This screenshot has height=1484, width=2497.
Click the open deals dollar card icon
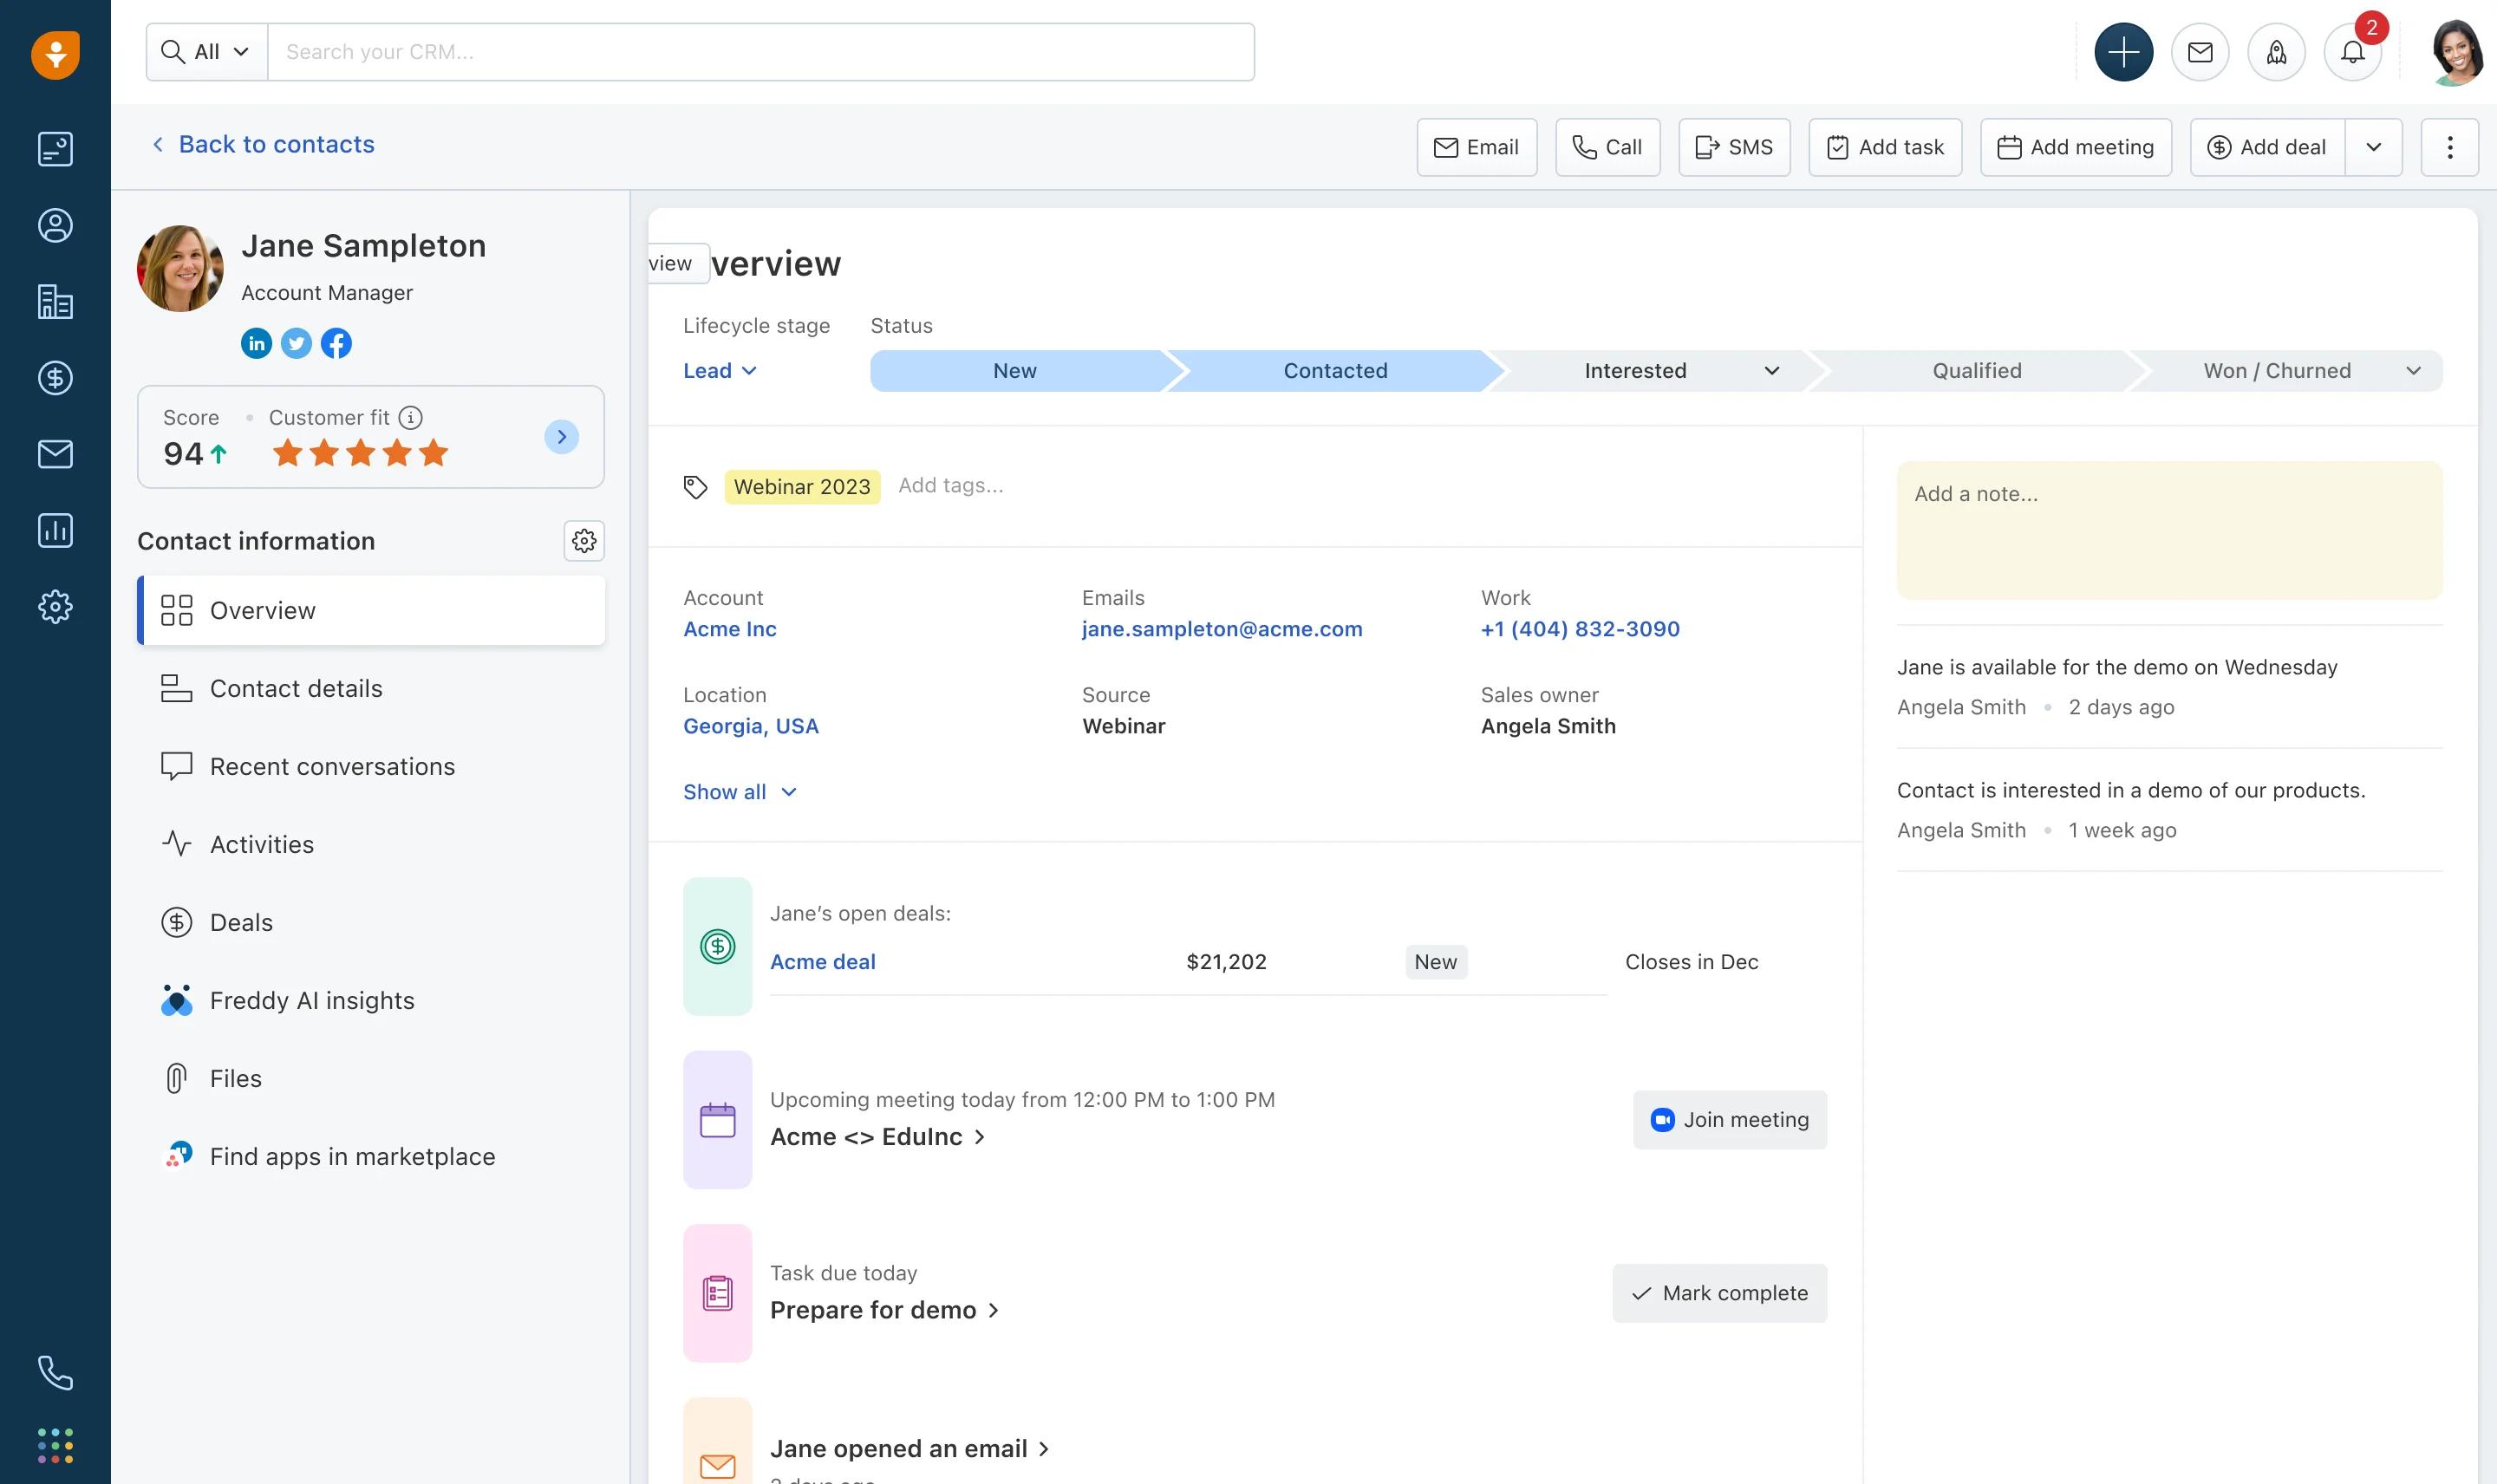coord(717,946)
